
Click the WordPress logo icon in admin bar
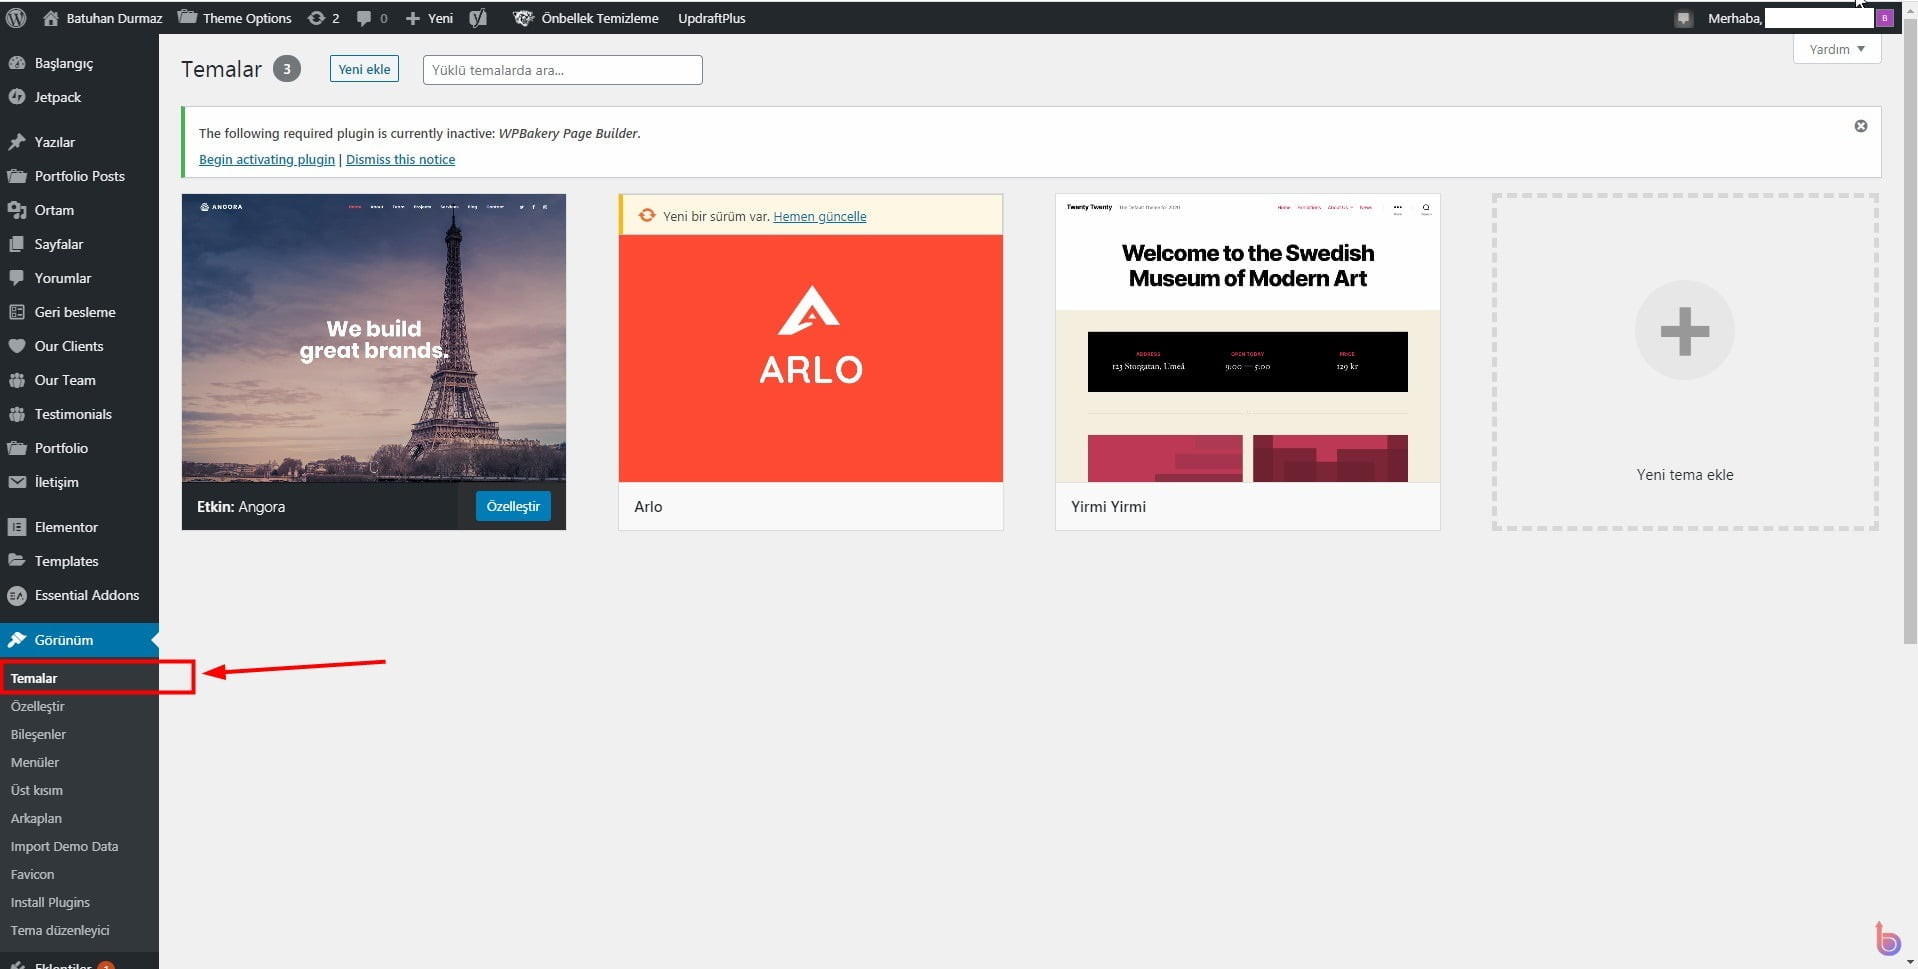(16, 18)
